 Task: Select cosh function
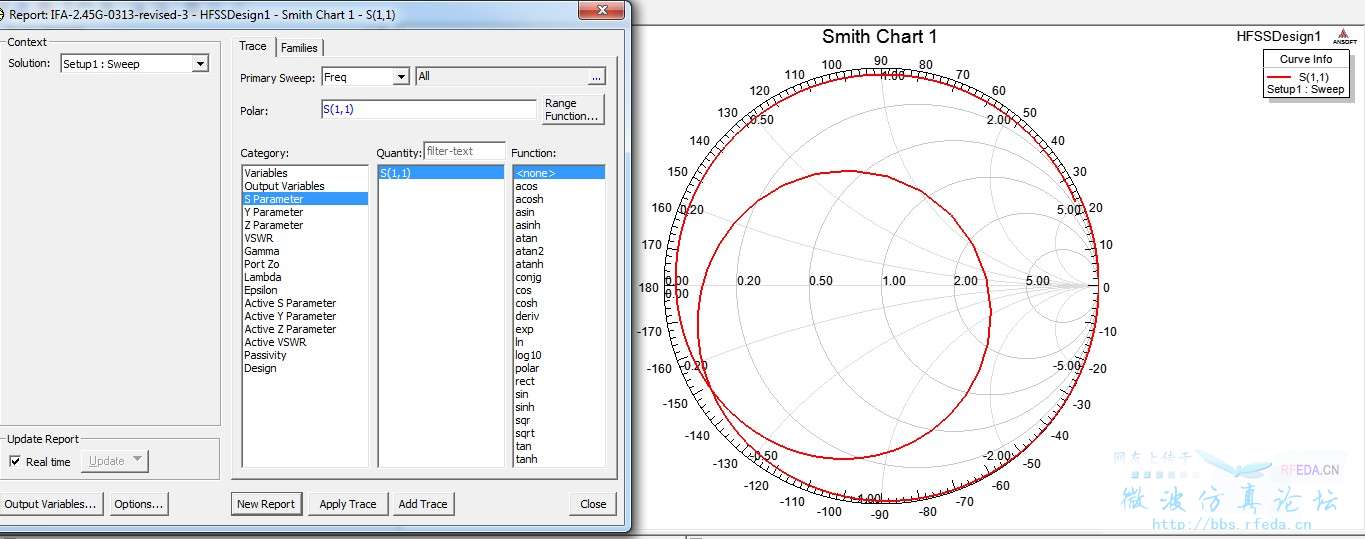pyautogui.click(x=559, y=303)
